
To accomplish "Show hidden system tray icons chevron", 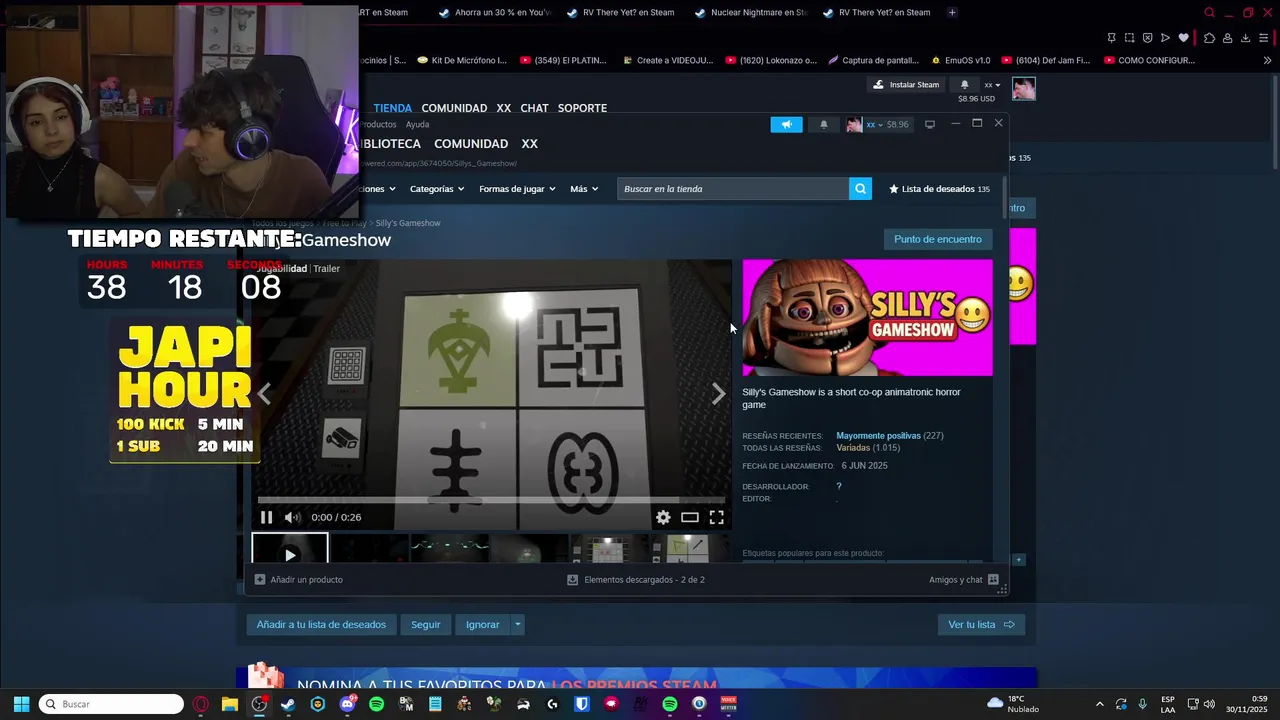I will tap(1100, 704).
